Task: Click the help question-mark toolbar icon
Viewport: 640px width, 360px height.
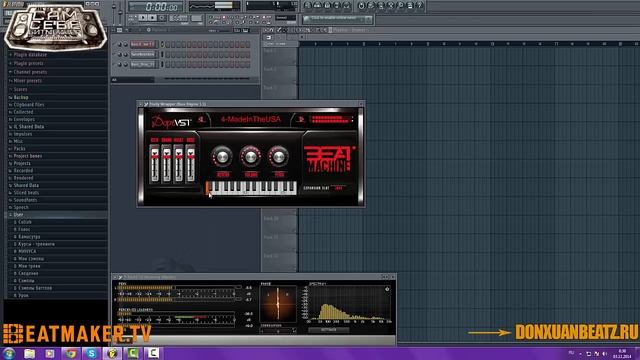Action: click(420, 5)
